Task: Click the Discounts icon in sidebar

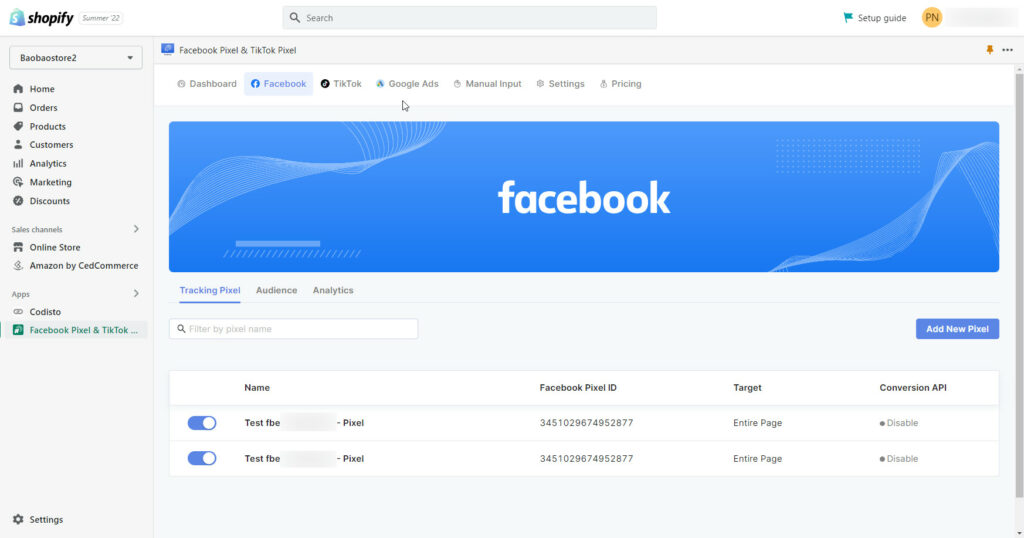Action: tap(18, 201)
